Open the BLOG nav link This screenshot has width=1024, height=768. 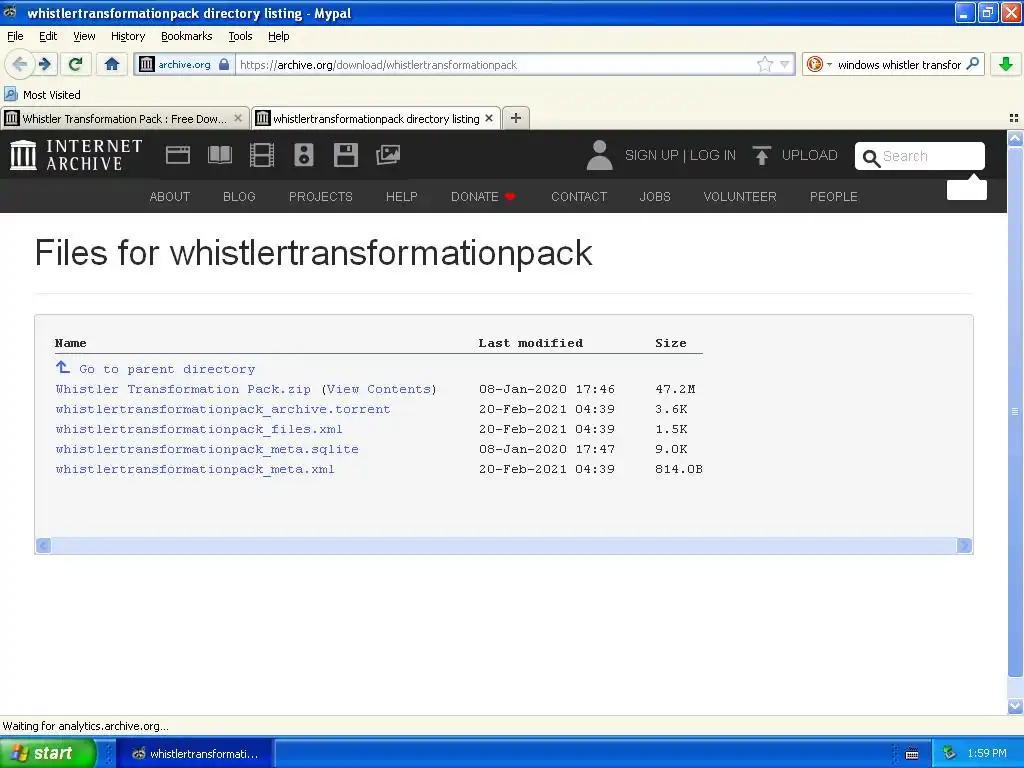[239, 197]
